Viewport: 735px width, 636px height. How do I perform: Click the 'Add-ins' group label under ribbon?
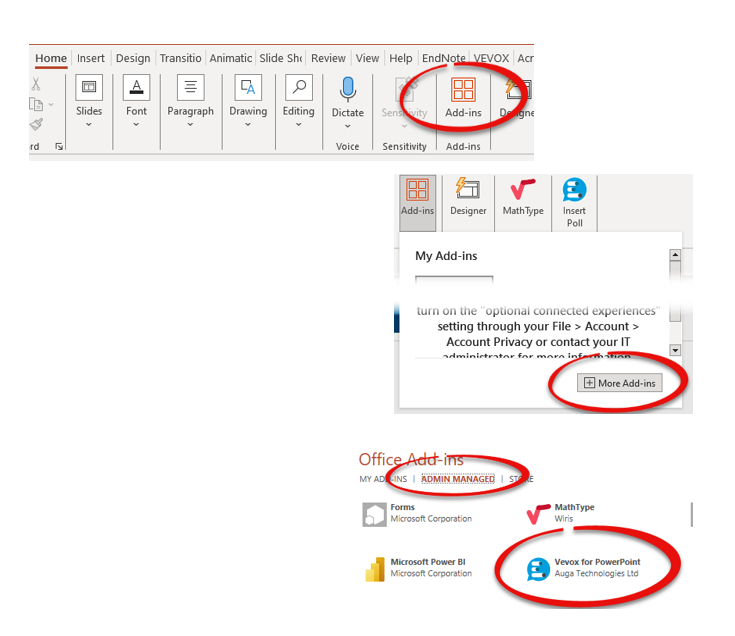coord(463,146)
